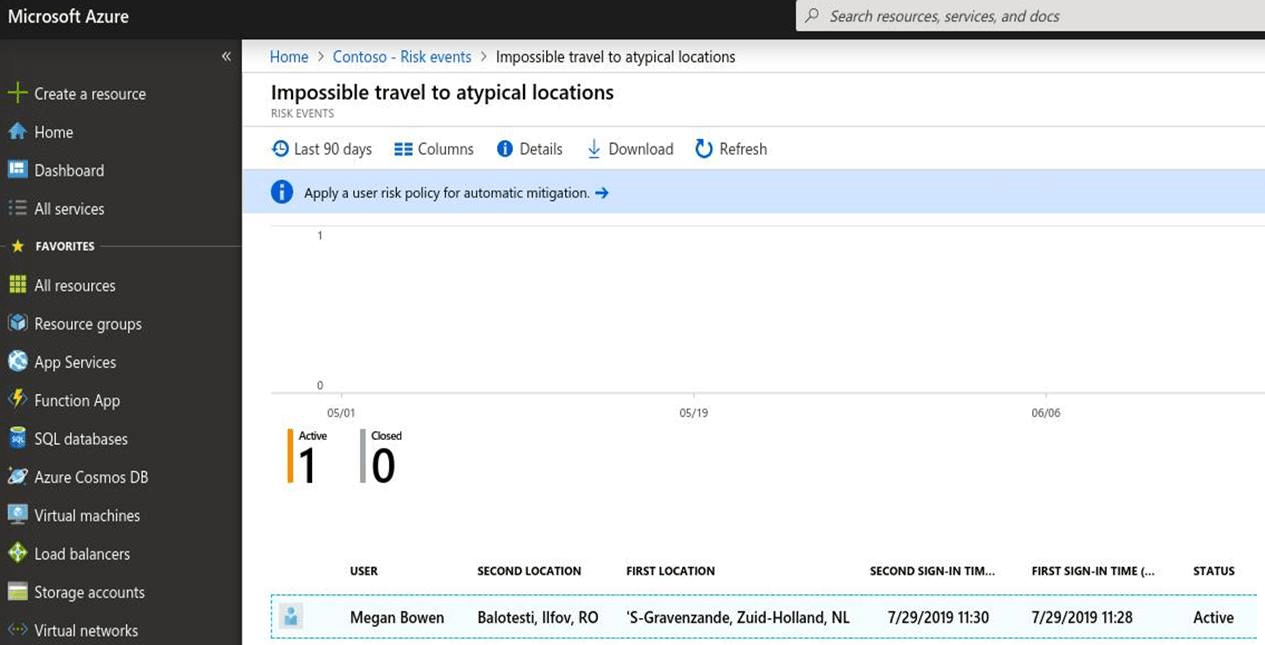Screen dimensions: 1265x645
Task: Click Contoso - Risk events breadcrumb
Action: [x=402, y=57]
